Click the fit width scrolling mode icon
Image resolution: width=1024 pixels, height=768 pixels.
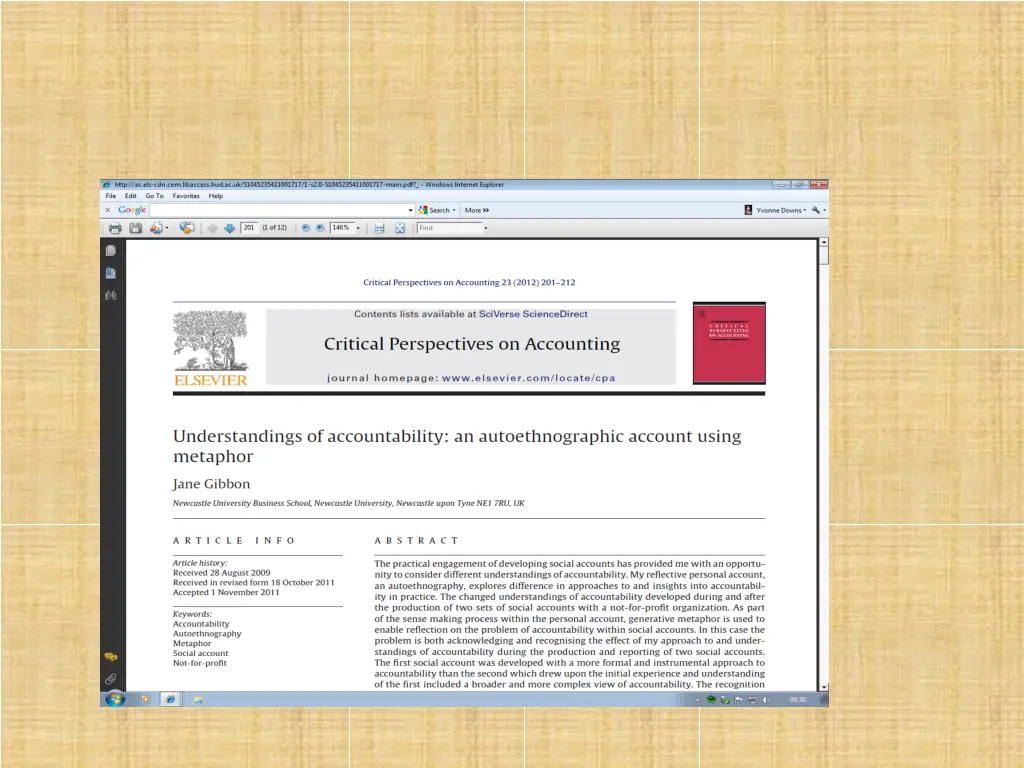pos(379,228)
